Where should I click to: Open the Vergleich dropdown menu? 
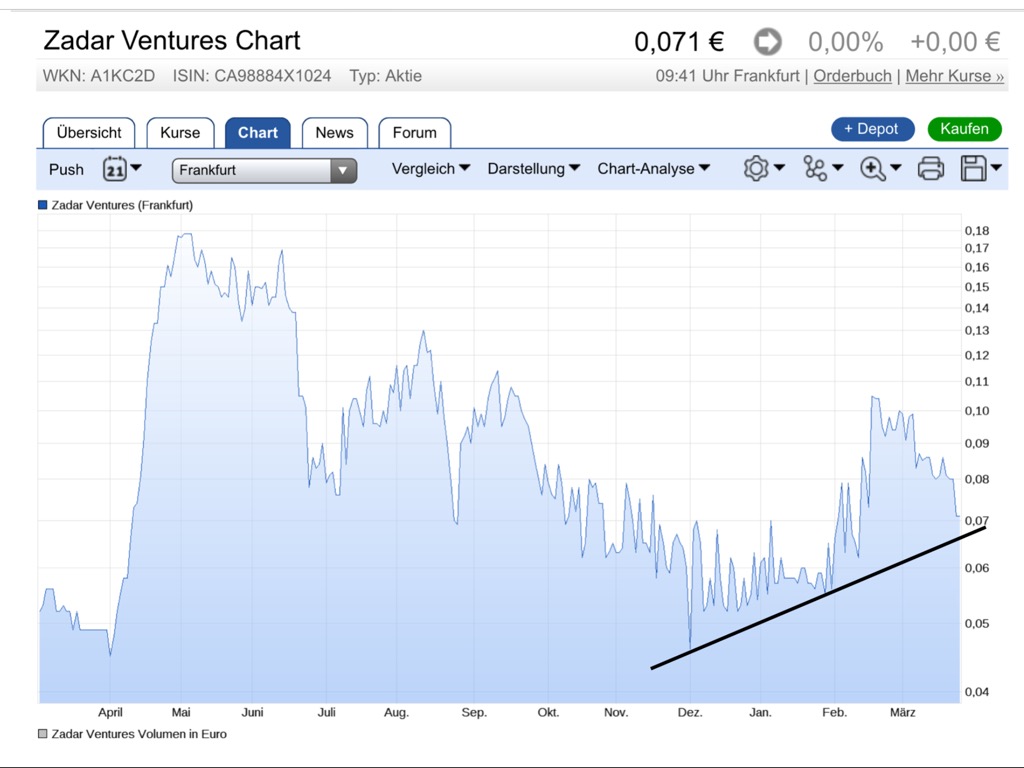point(430,169)
